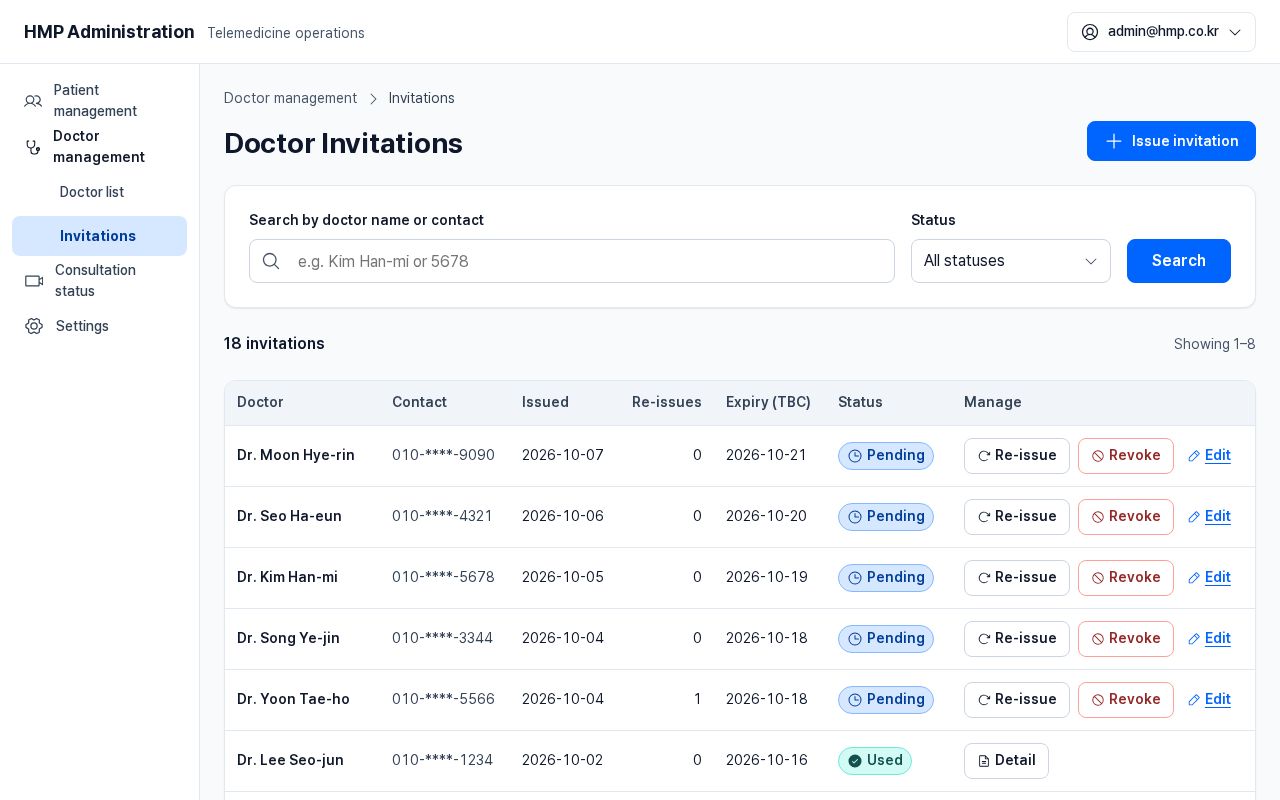This screenshot has height=800, width=1280.
Task: Re-issue invitation for Dr. Kim Han-mi
Action: click(x=1017, y=578)
